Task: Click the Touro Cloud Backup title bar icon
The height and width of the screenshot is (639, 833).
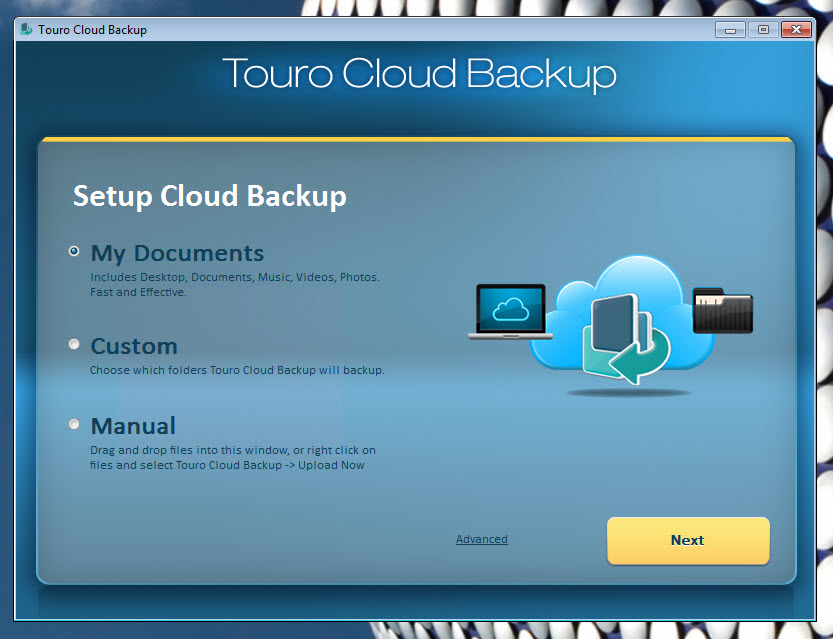Action: [x=26, y=29]
